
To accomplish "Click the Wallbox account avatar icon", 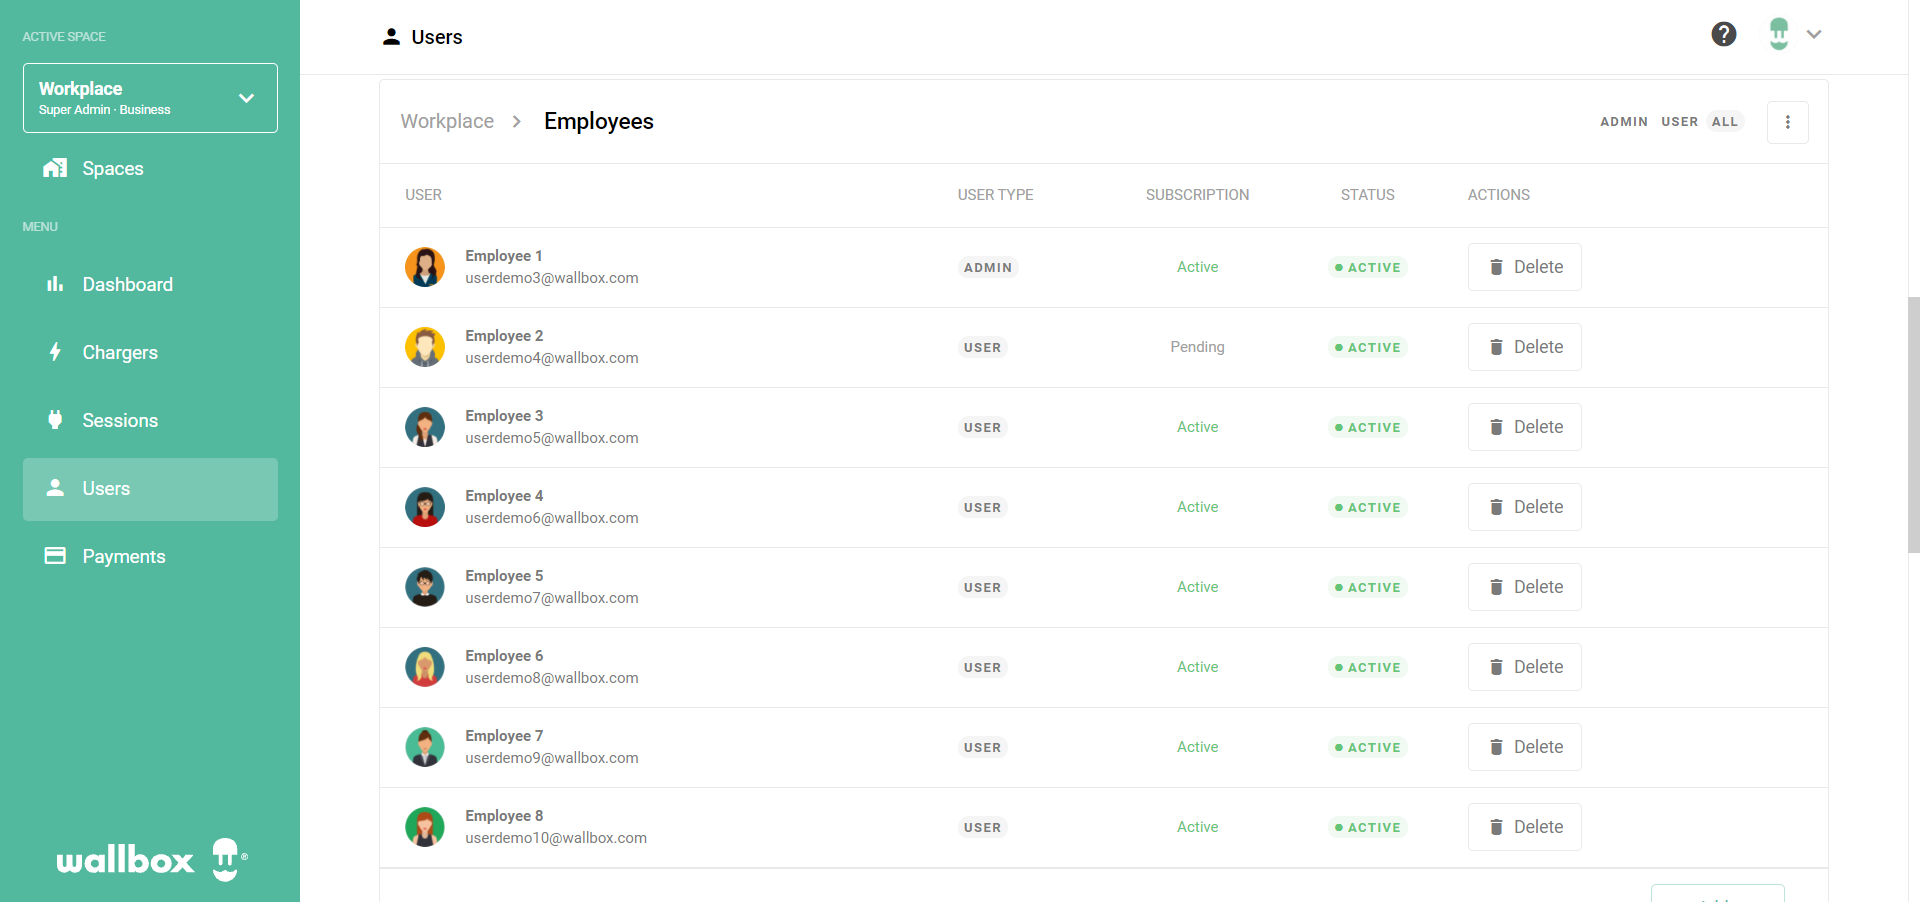I will tap(1778, 34).
